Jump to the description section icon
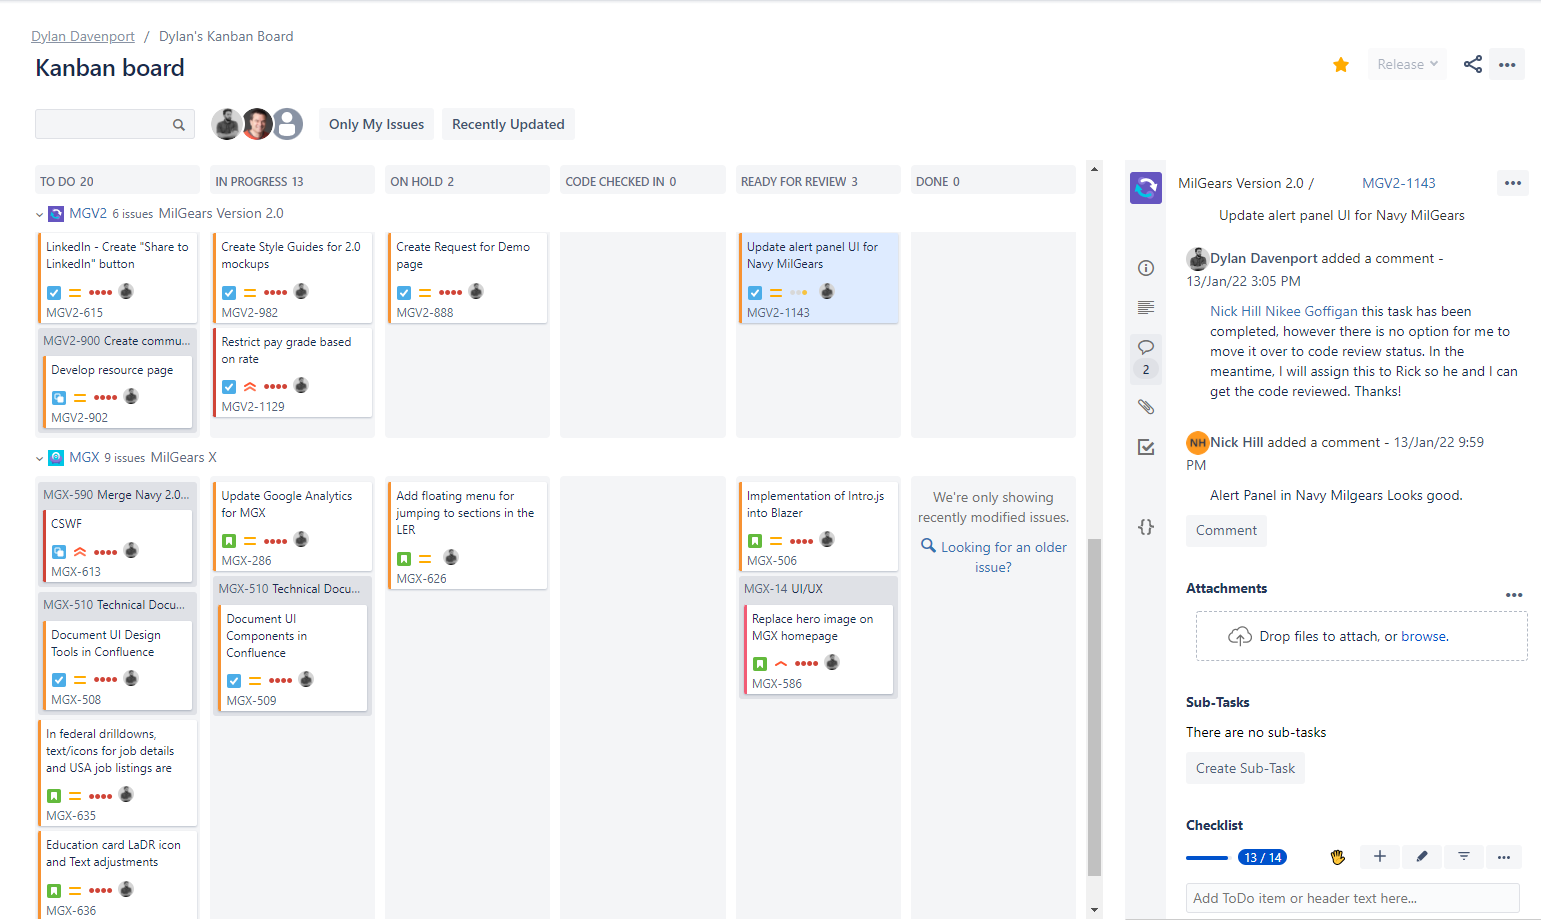Screen dimensions: 1541x921 [1146, 307]
